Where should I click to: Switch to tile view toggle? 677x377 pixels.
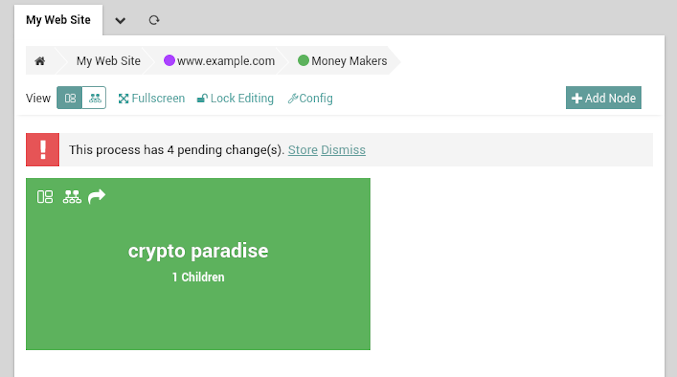click(70, 98)
